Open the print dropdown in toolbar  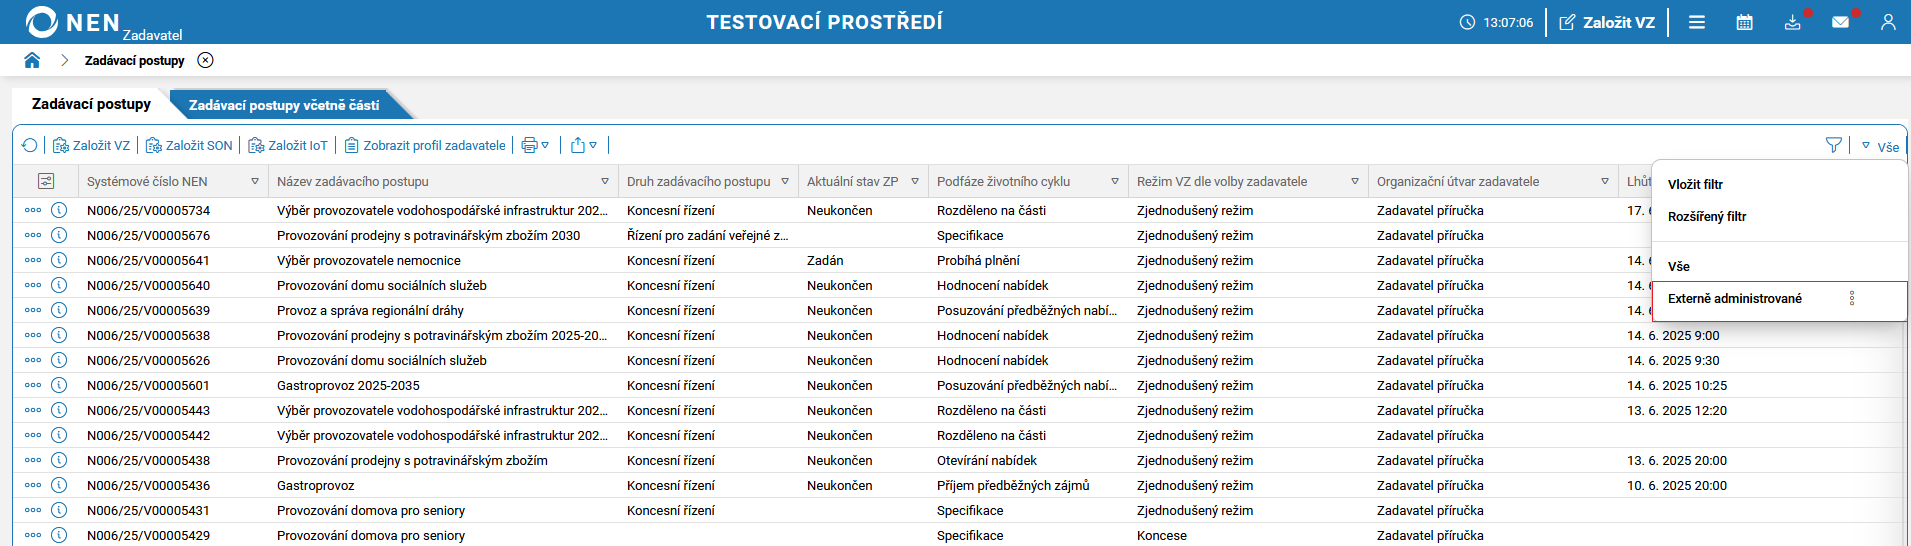pos(535,145)
